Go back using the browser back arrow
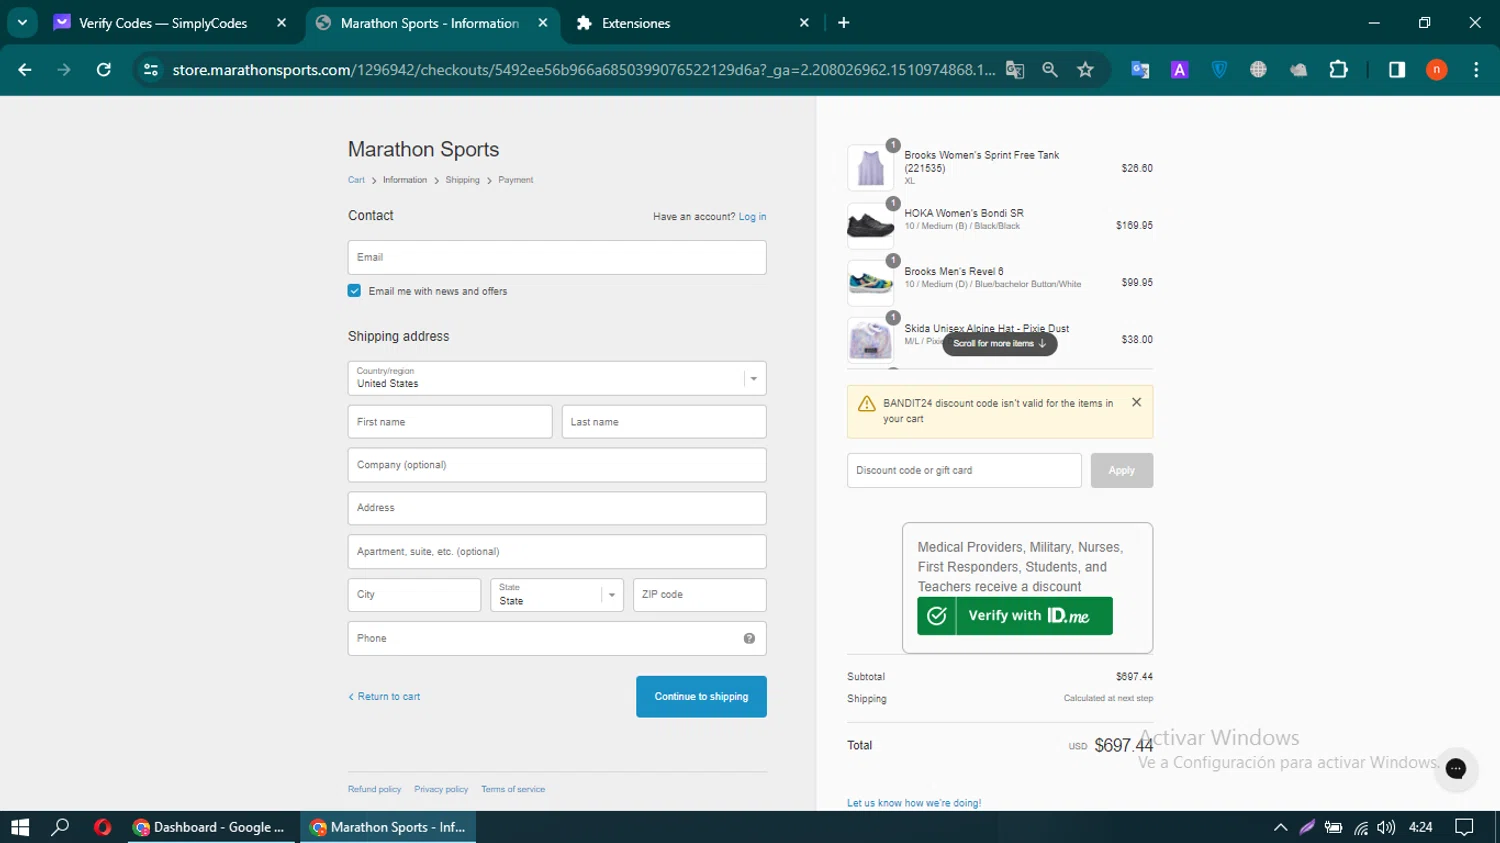 (25, 70)
